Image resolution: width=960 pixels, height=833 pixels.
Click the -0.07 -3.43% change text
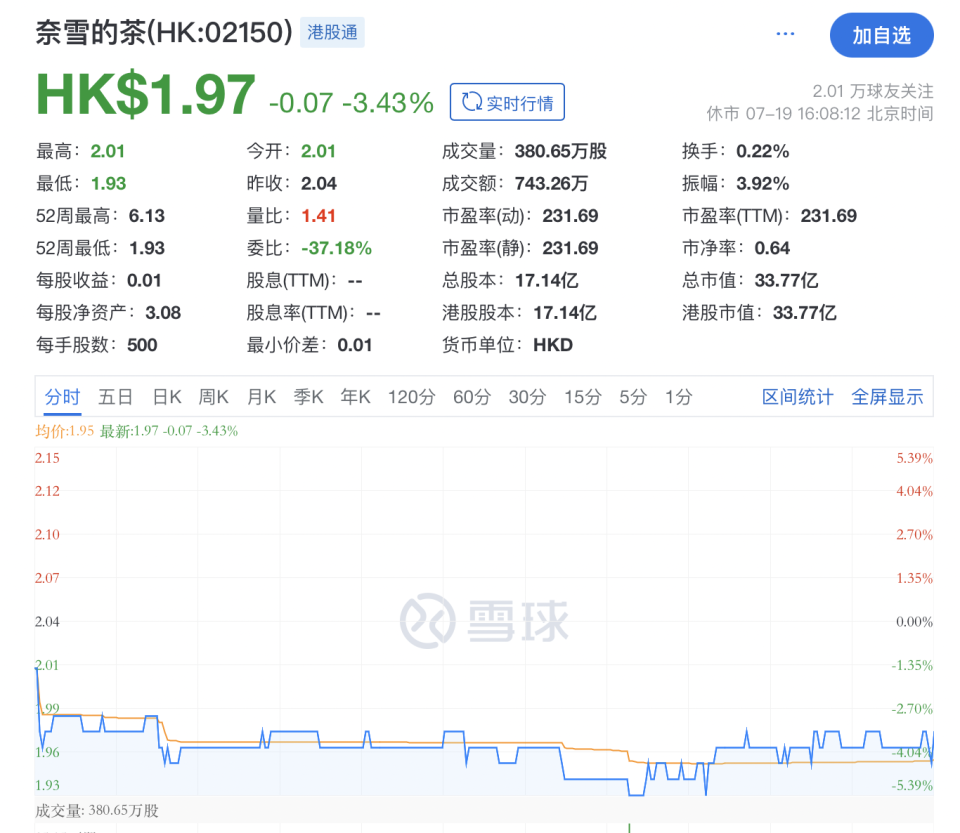coord(351,103)
